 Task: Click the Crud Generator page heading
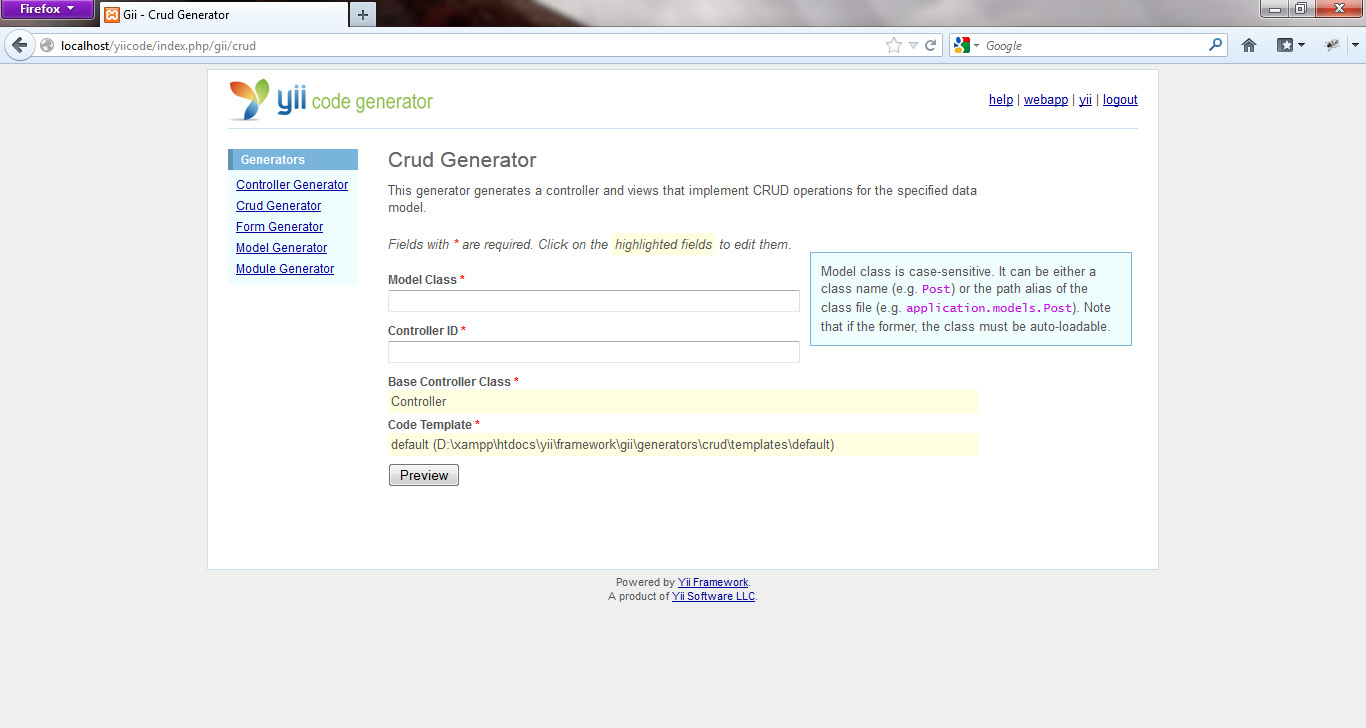tap(462, 160)
